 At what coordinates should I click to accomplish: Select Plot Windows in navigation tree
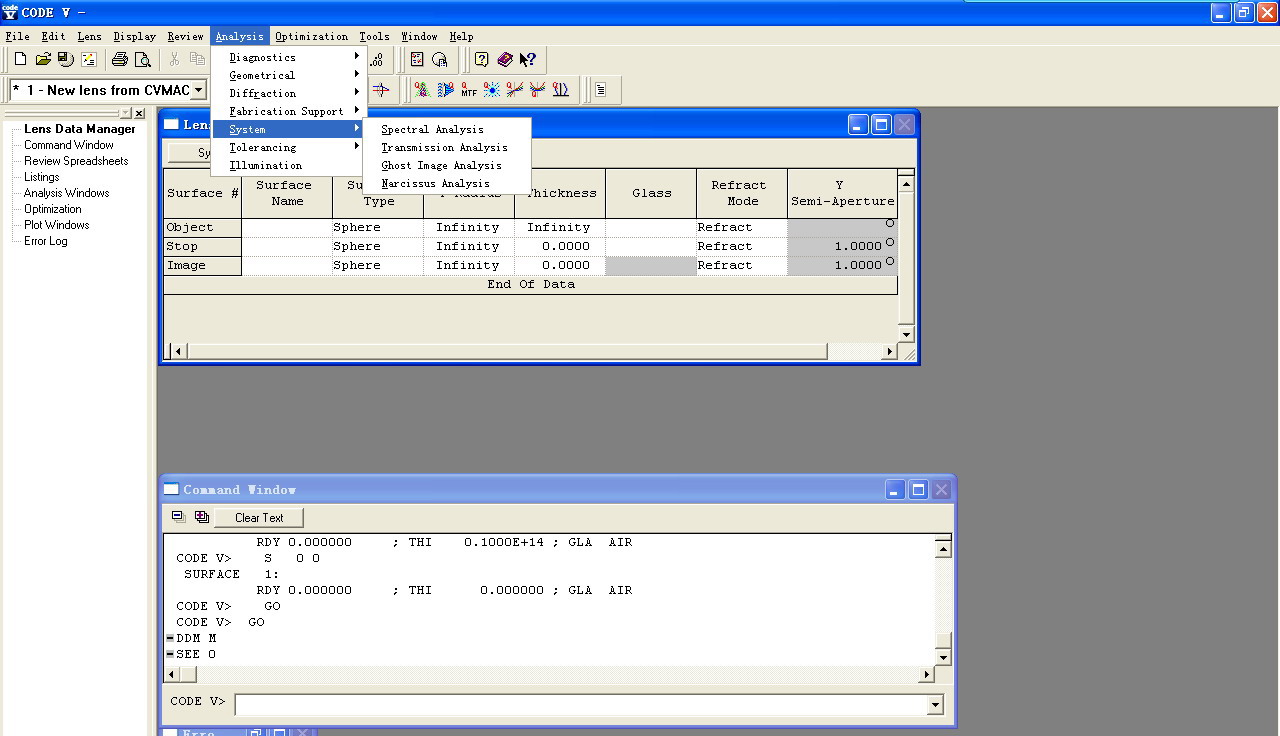pos(57,225)
